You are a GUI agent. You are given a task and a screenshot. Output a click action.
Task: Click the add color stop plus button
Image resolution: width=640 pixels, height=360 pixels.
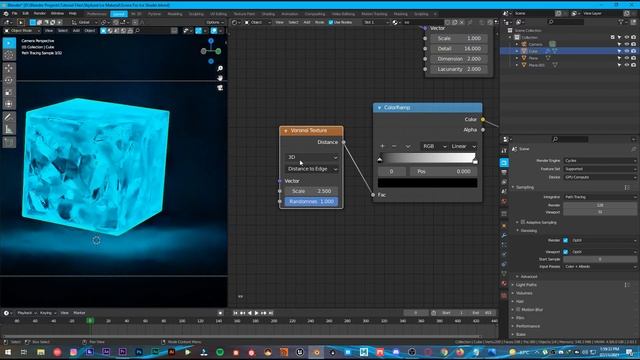tap(382, 146)
